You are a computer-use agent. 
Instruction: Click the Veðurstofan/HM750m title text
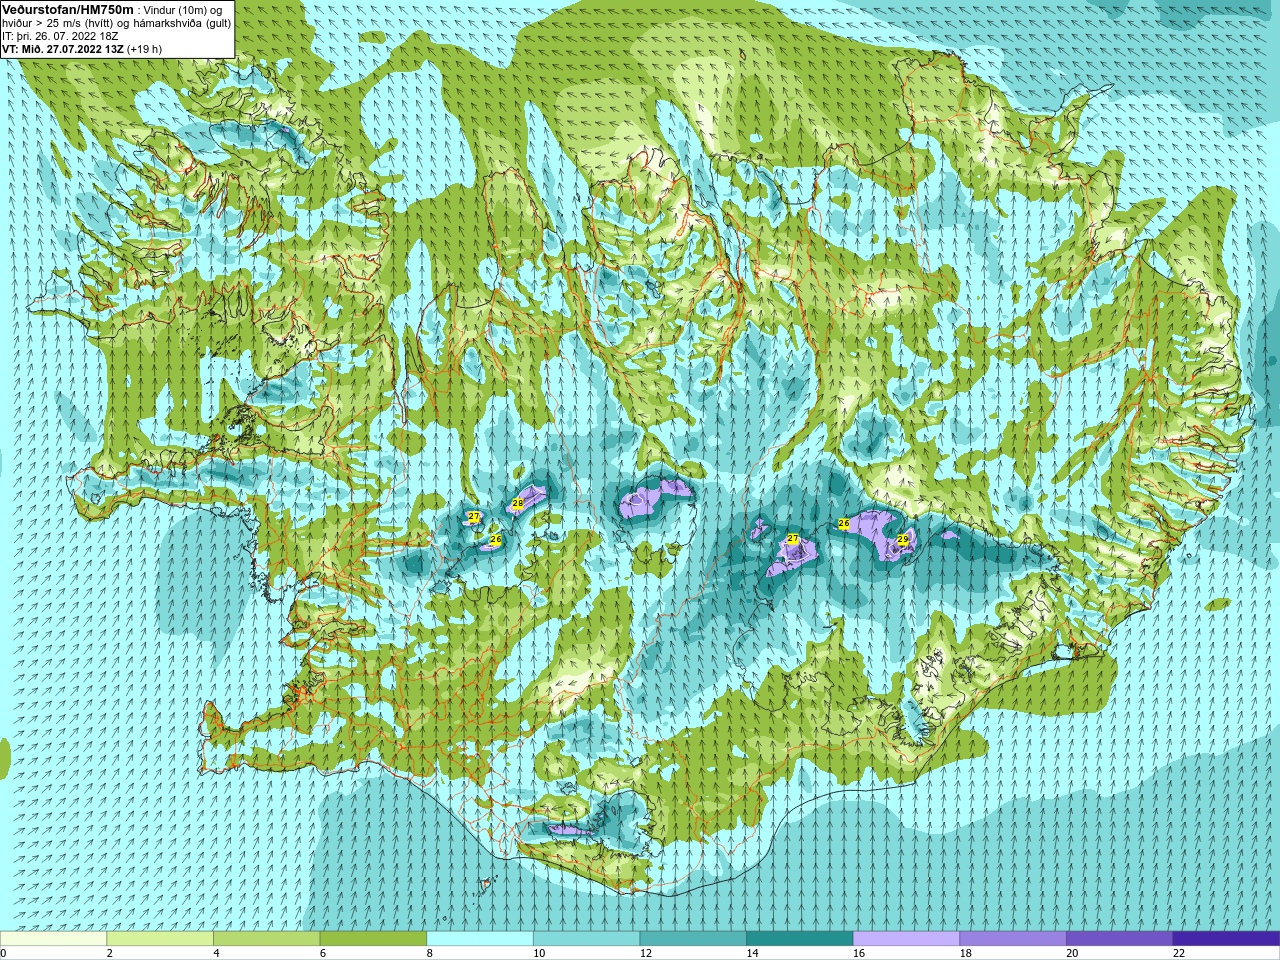pos(68,9)
